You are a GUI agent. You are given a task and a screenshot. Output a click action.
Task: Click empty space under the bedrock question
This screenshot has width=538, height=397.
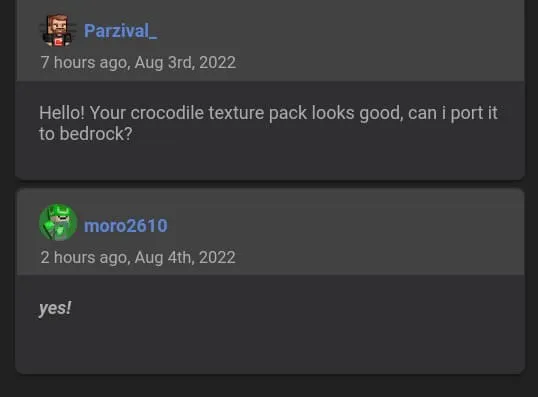[x=270, y=160]
